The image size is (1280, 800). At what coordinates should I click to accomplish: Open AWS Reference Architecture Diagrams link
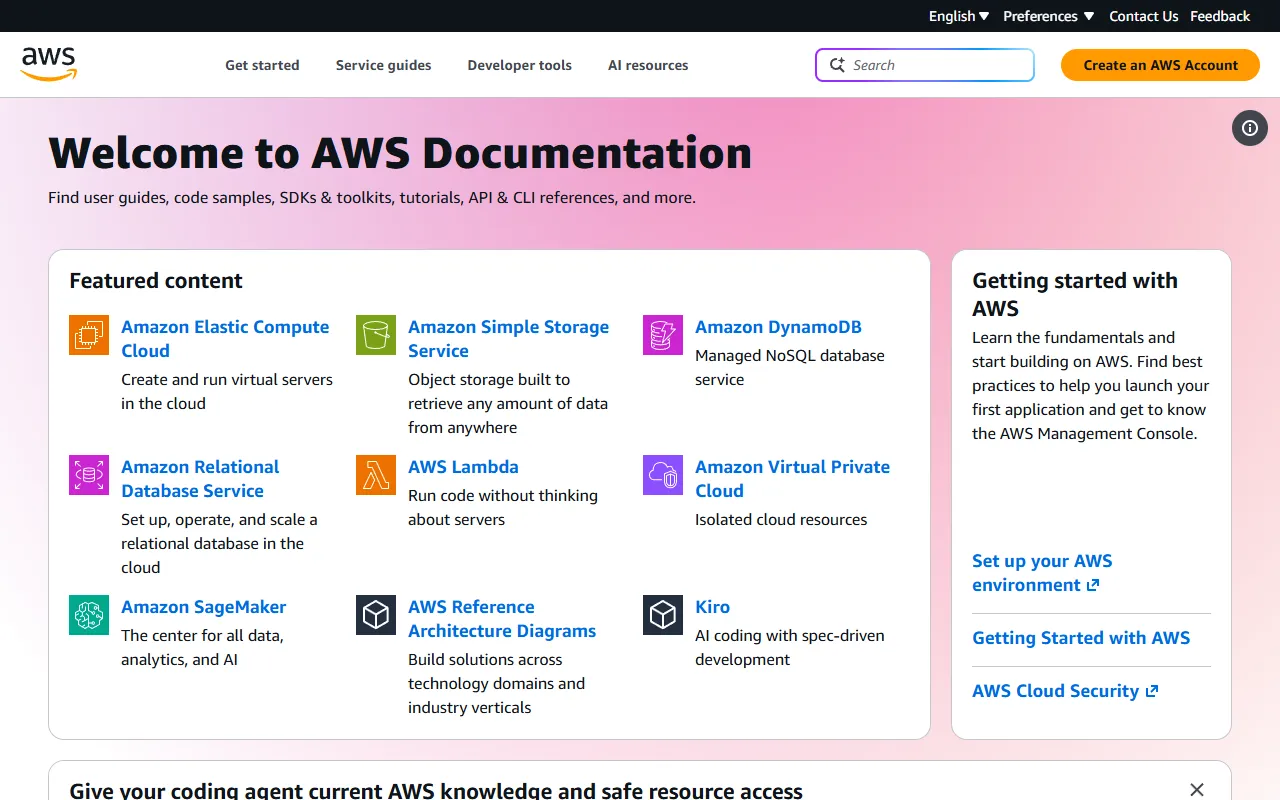tap(502, 619)
